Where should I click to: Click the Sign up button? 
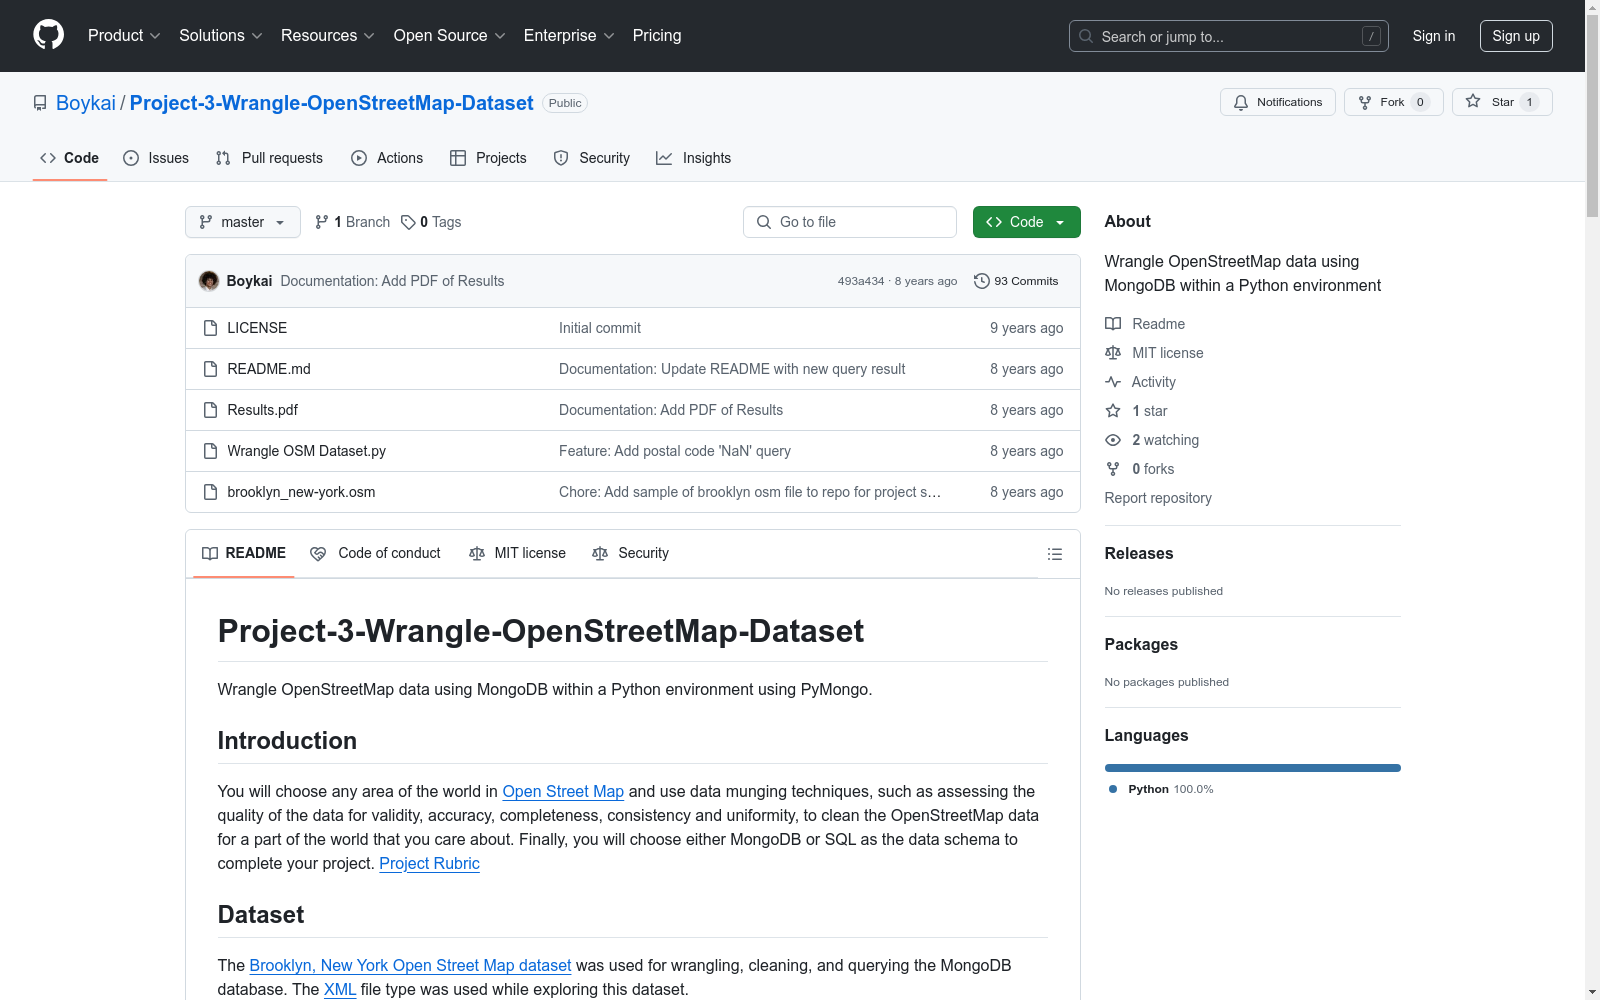(x=1516, y=36)
